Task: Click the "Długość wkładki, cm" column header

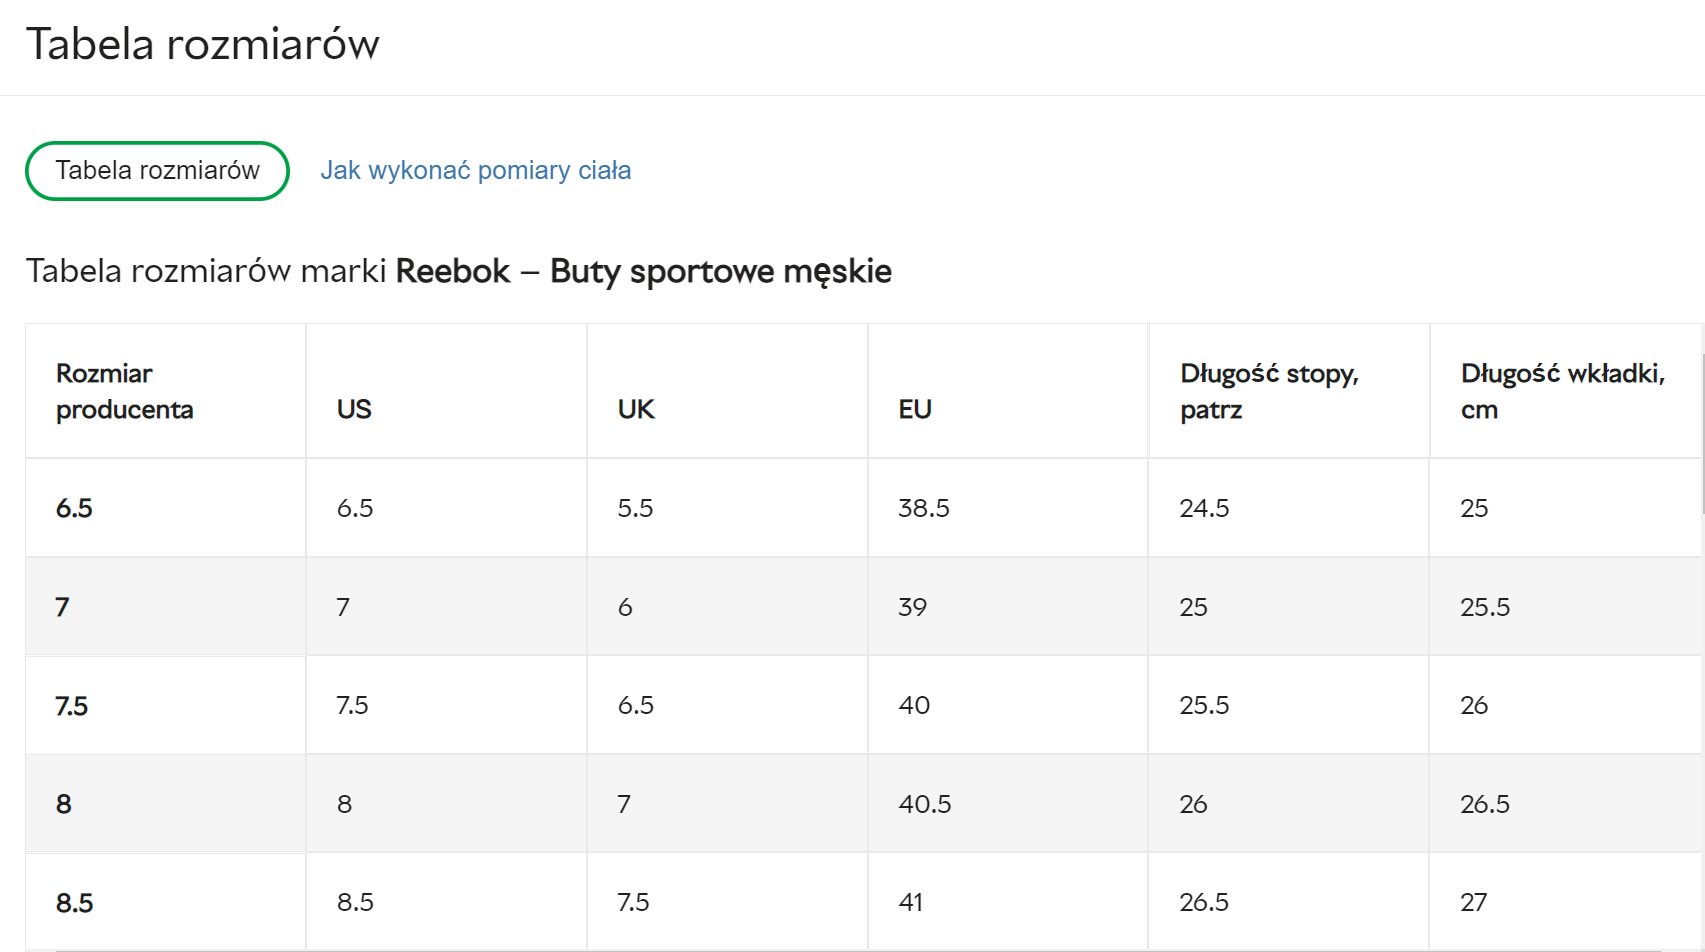Action: [1562, 391]
